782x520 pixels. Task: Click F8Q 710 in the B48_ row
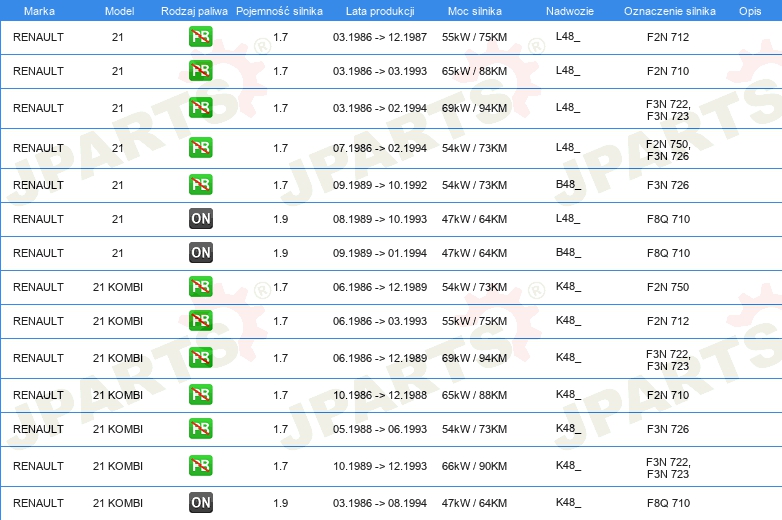click(x=668, y=253)
